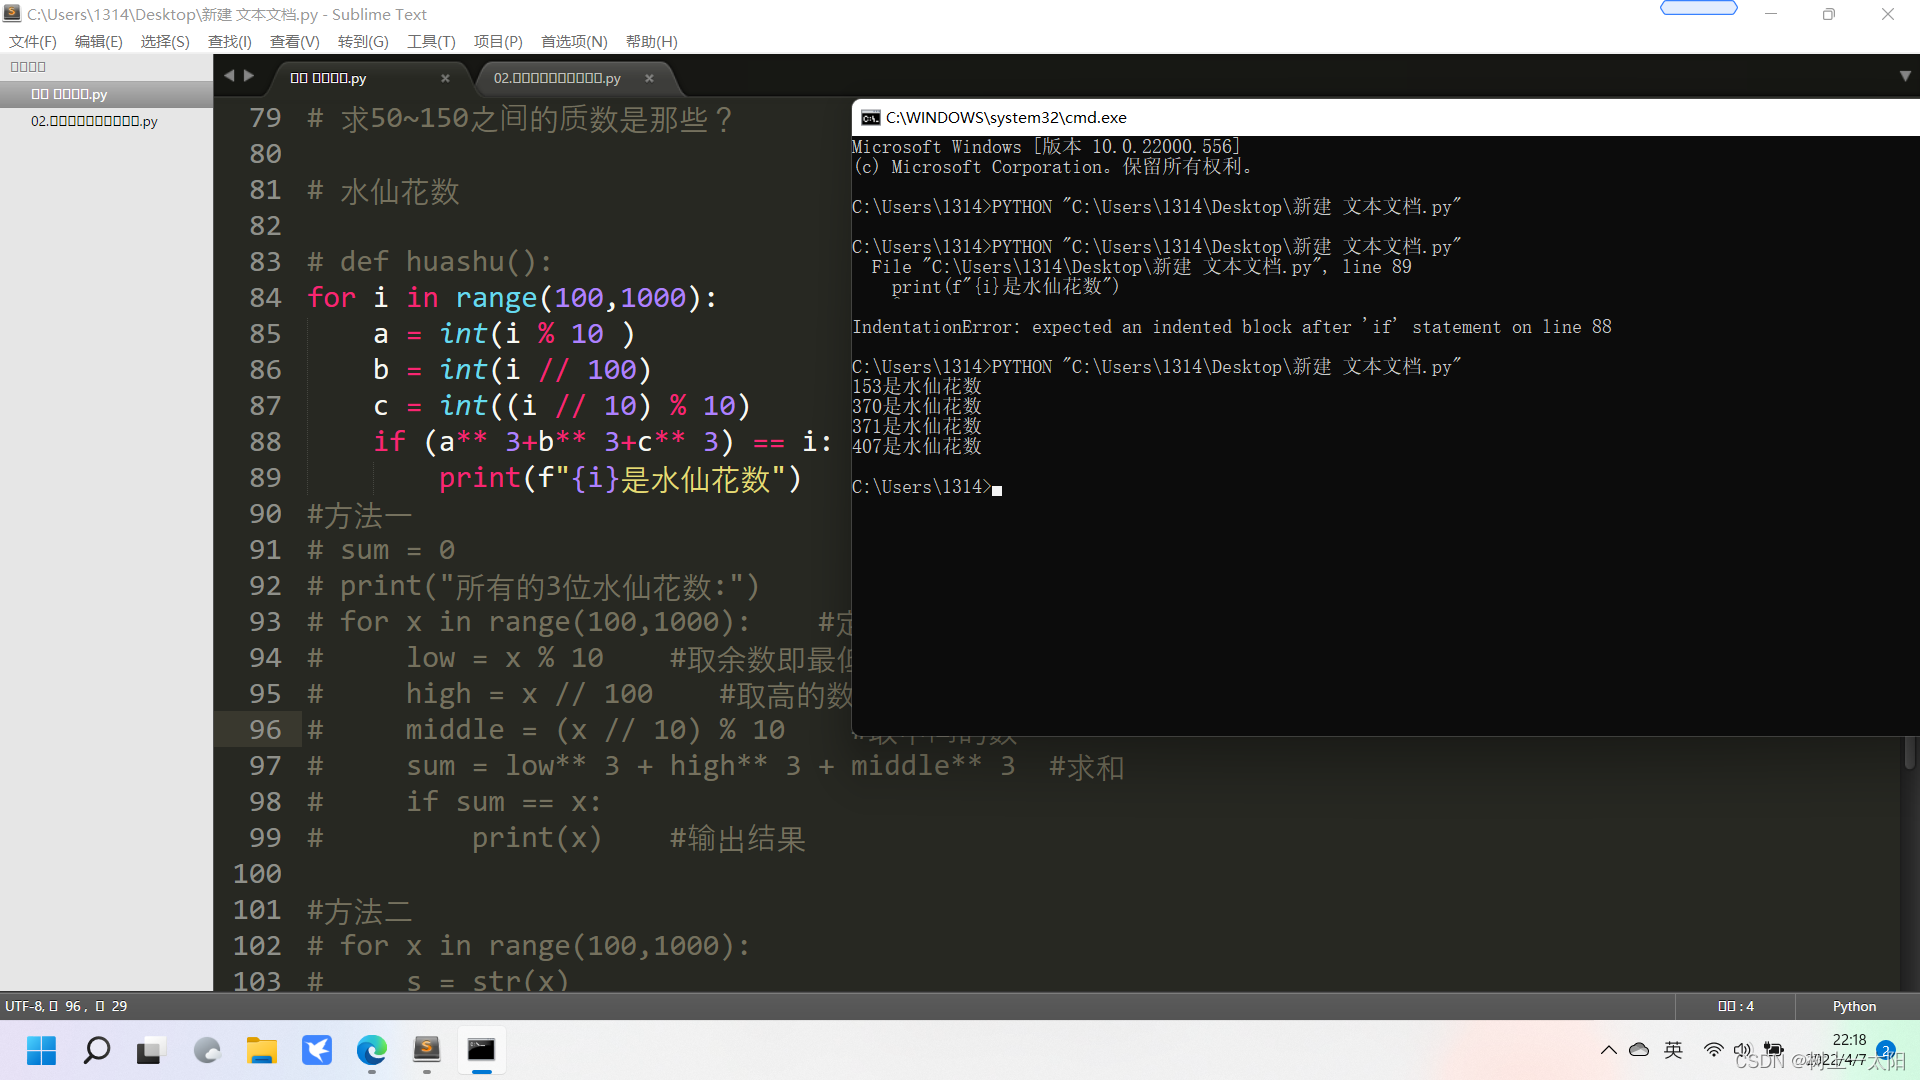The width and height of the screenshot is (1920, 1080).
Task: Click the Windows Start button
Action: [x=41, y=1050]
